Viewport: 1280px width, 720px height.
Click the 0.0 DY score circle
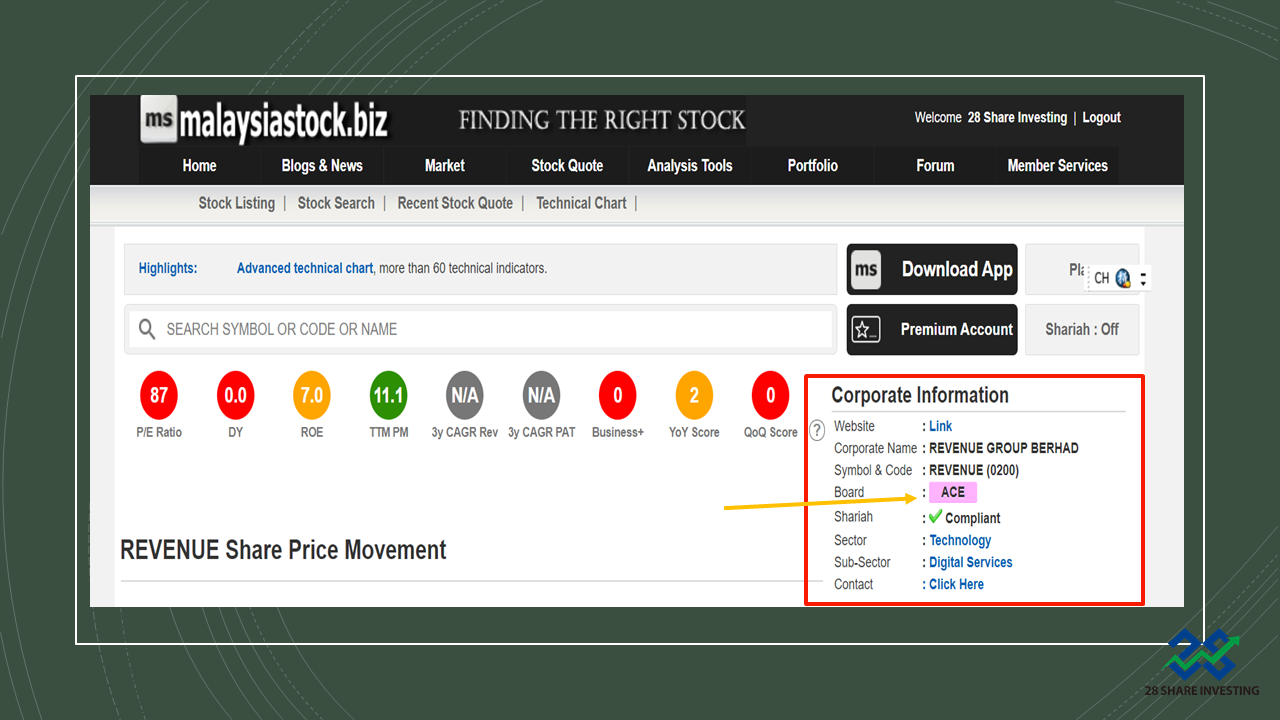[235, 396]
